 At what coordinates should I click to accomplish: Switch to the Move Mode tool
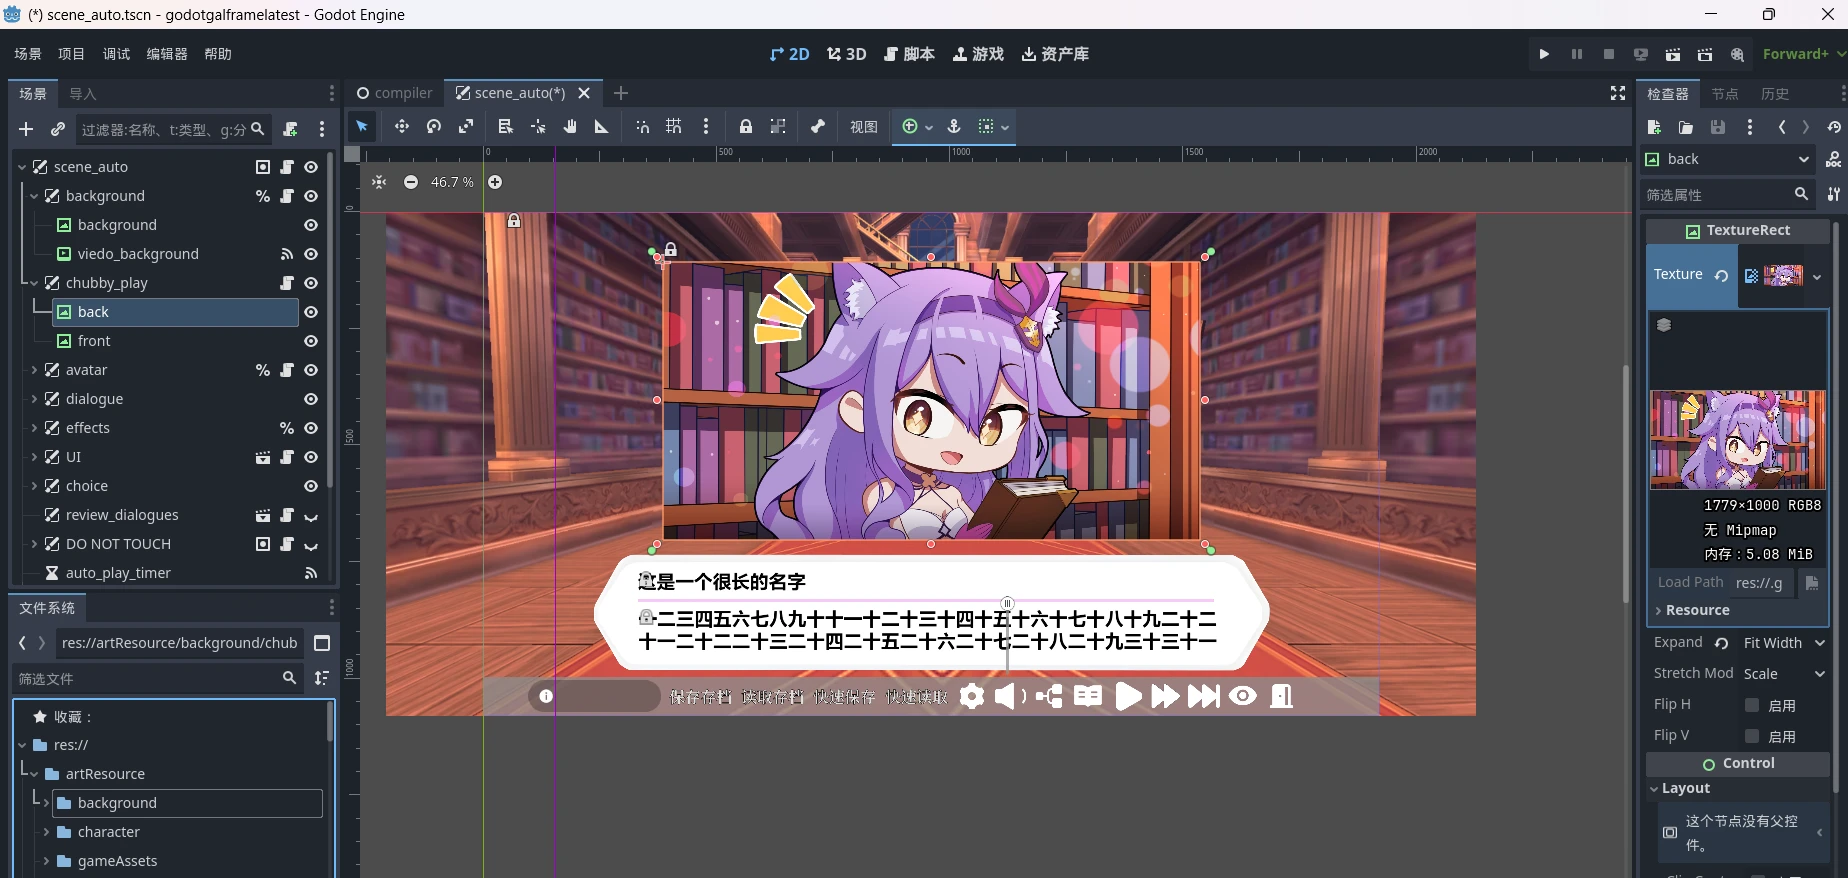(x=402, y=126)
